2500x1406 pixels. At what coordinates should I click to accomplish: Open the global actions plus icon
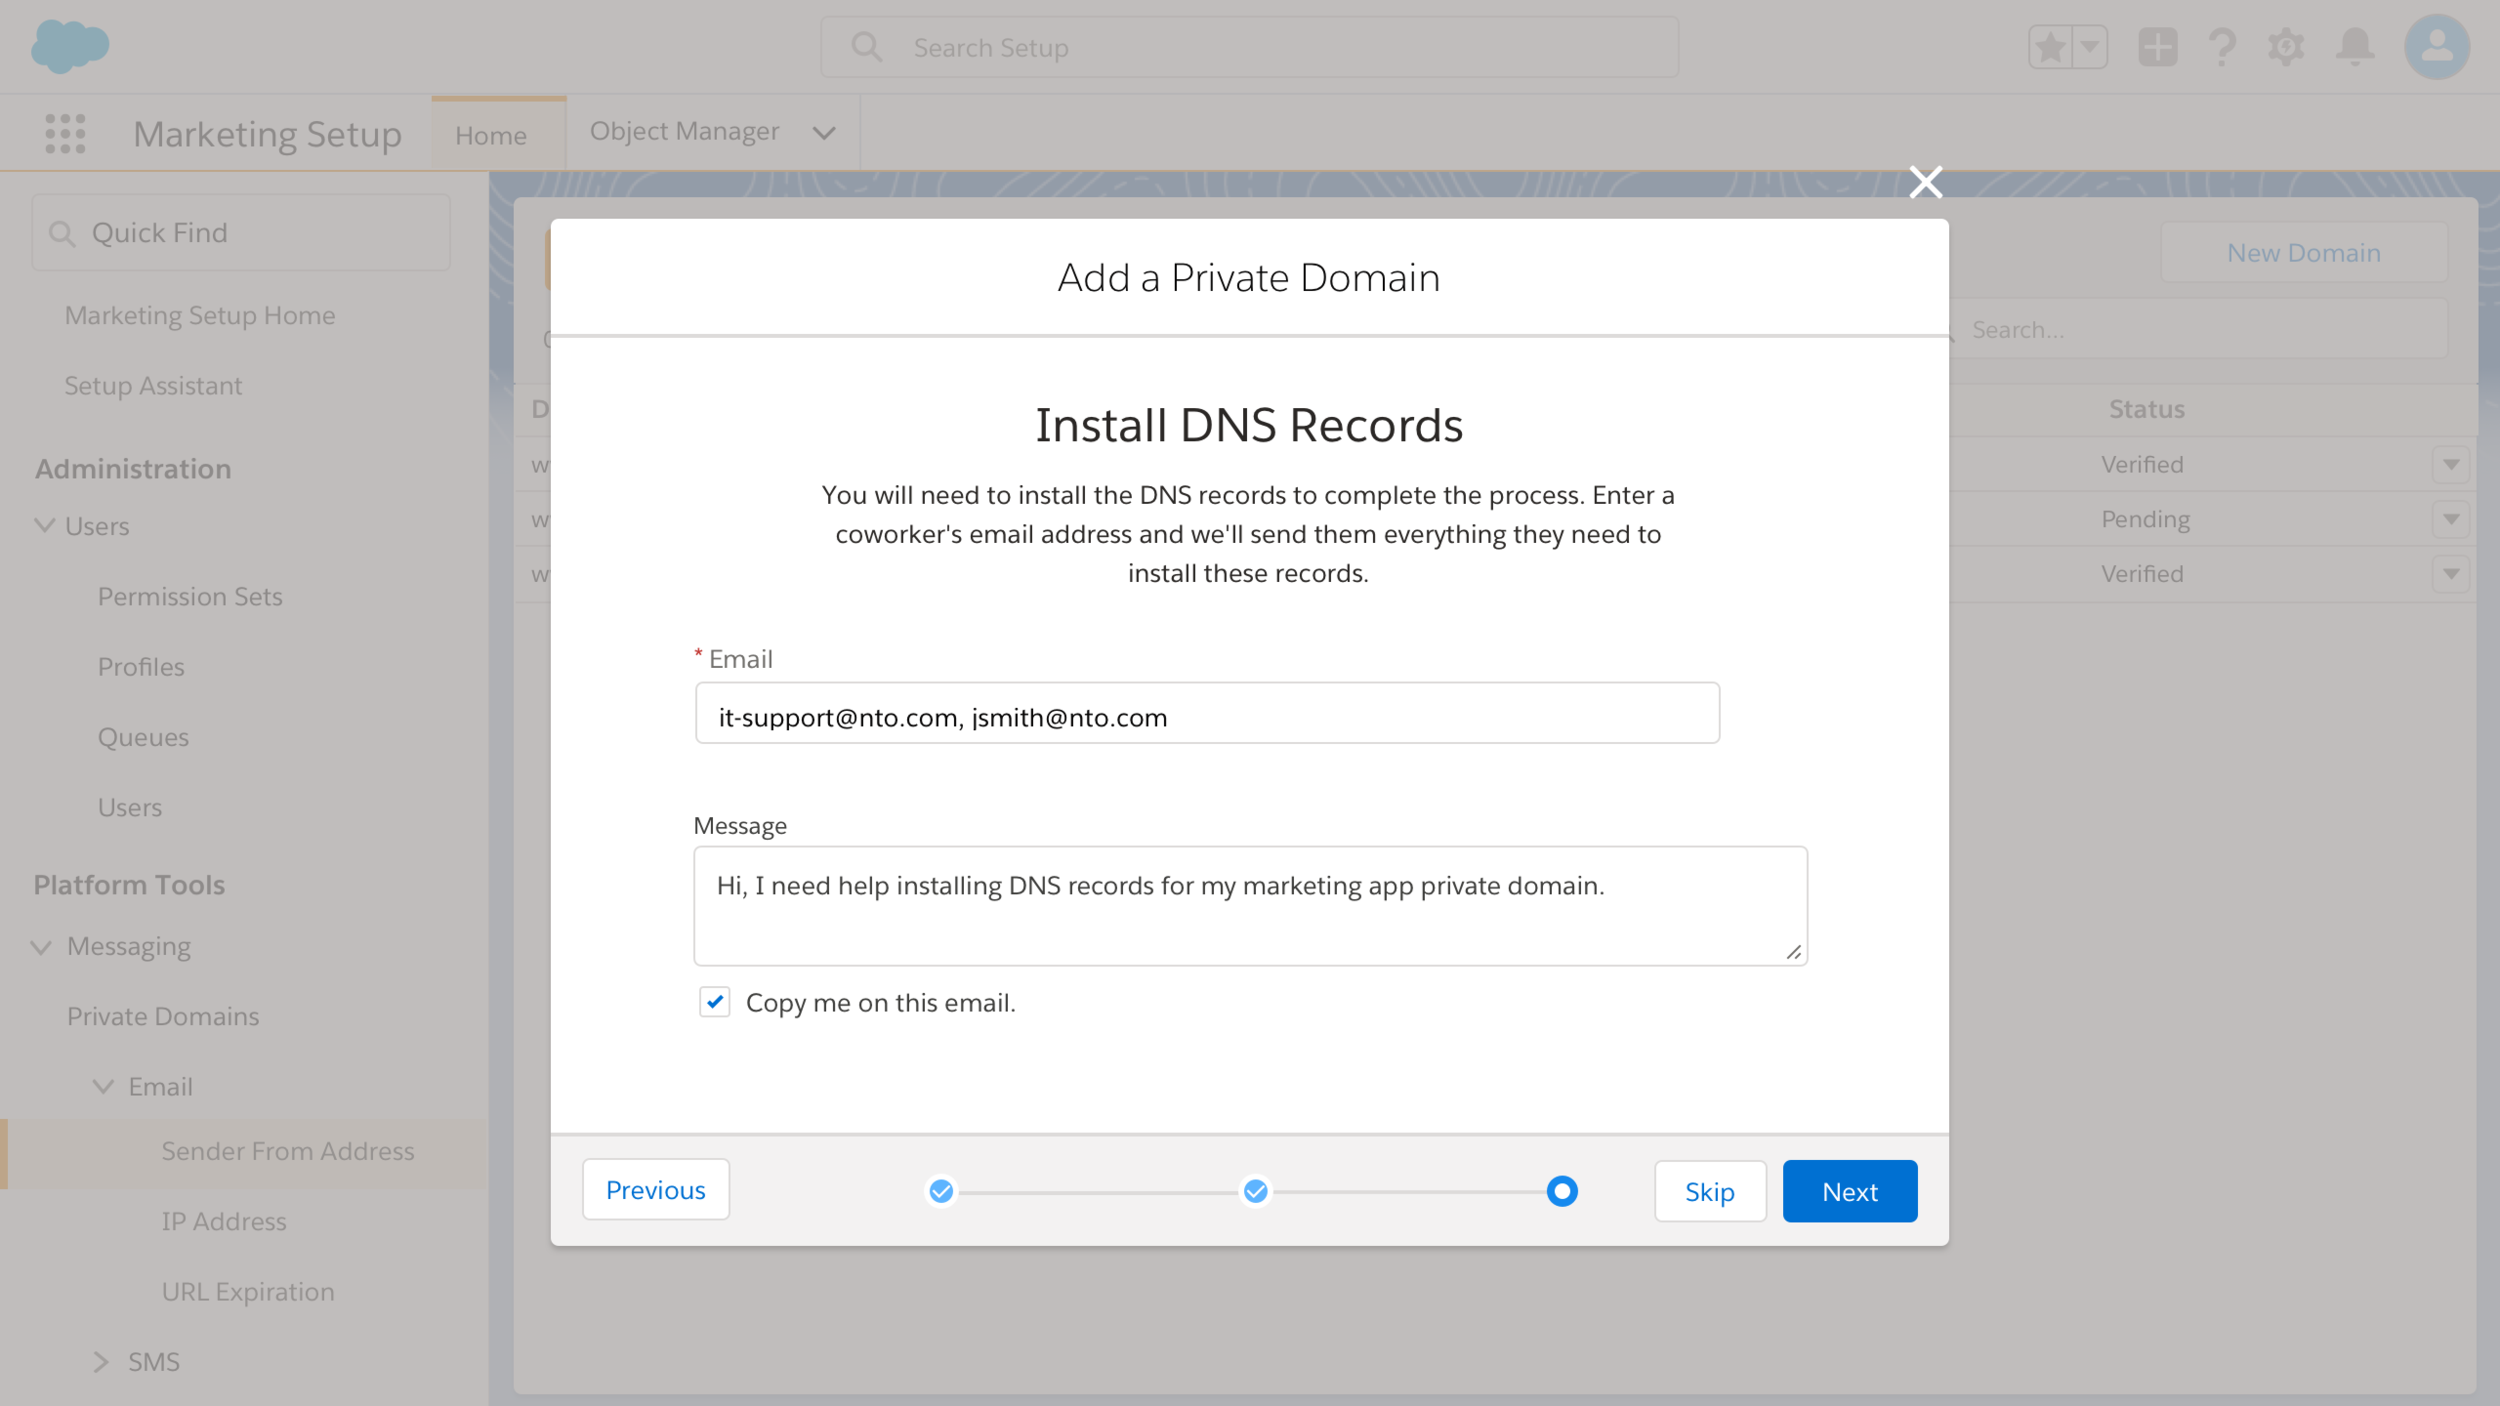[x=2157, y=47]
